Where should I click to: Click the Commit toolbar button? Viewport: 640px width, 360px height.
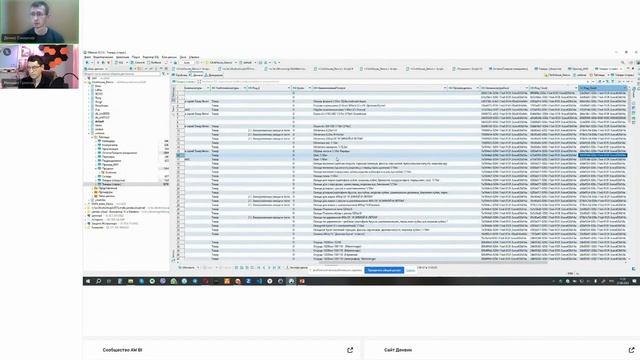(139, 62)
